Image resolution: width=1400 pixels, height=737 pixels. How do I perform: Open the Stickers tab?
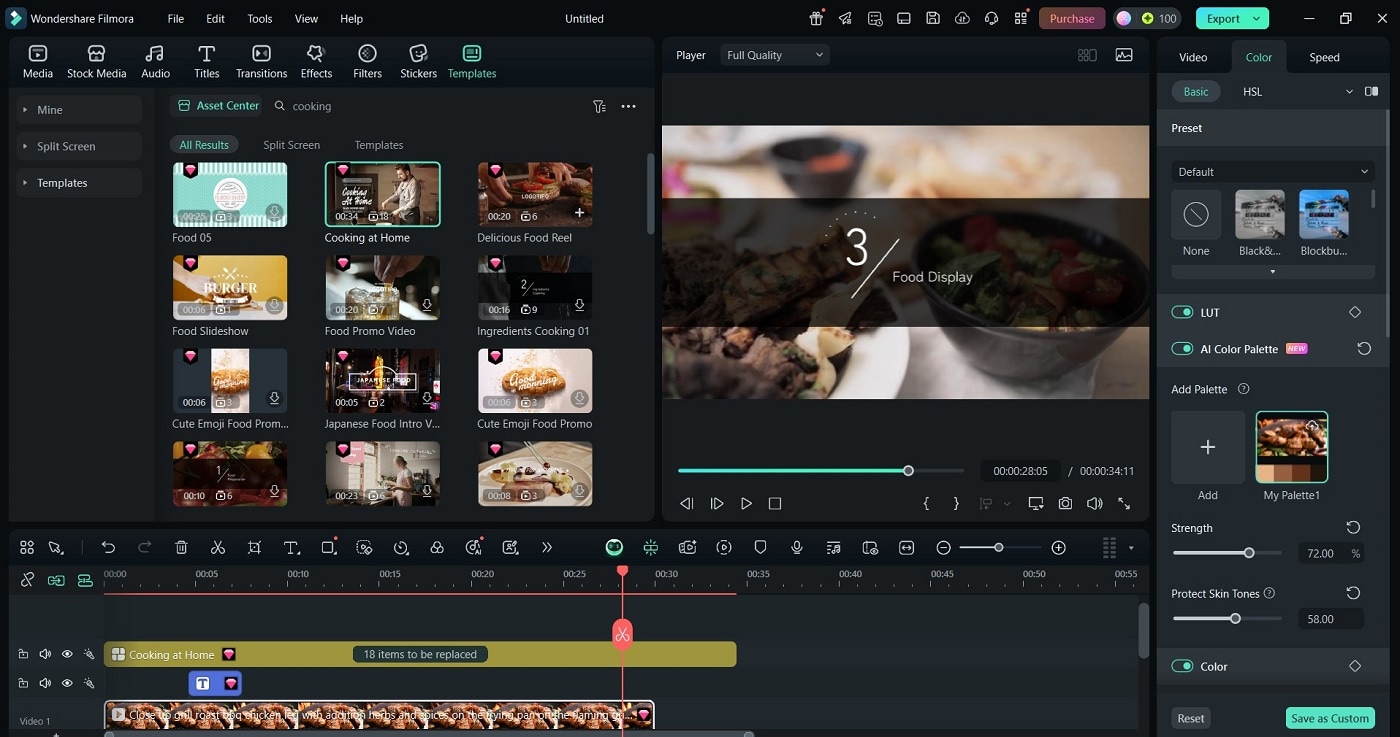418,61
